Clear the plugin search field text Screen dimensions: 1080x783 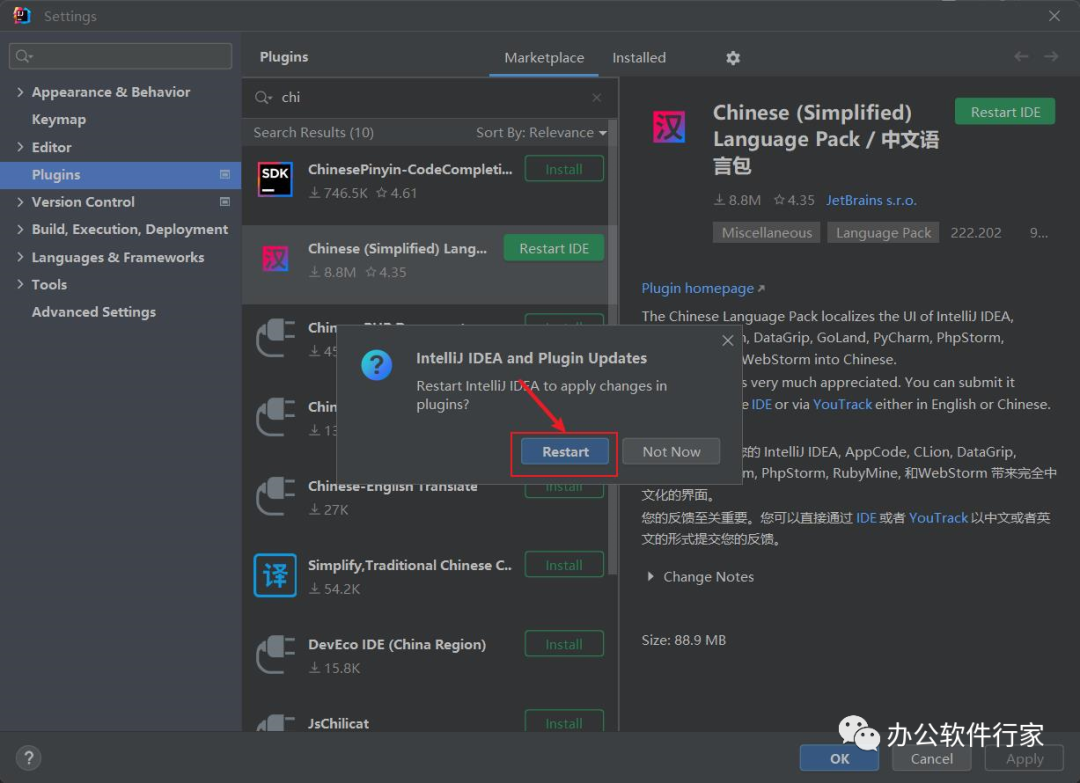click(x=597, y=98)
